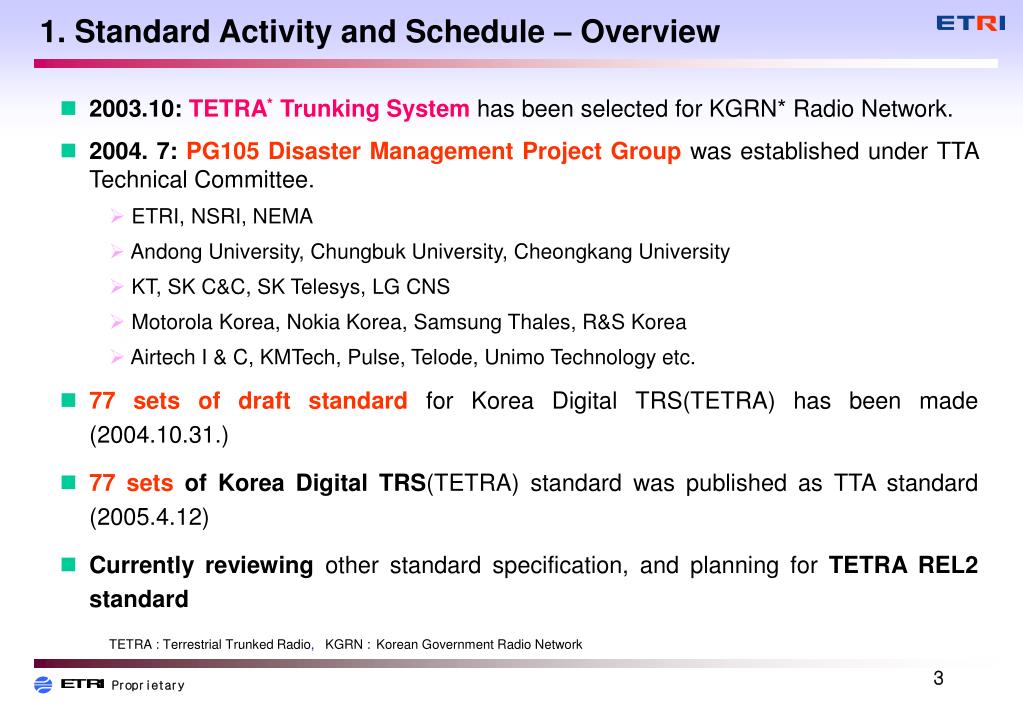
Task: Click the '2004. 7:' date label
Action: [x=134, y=151]
